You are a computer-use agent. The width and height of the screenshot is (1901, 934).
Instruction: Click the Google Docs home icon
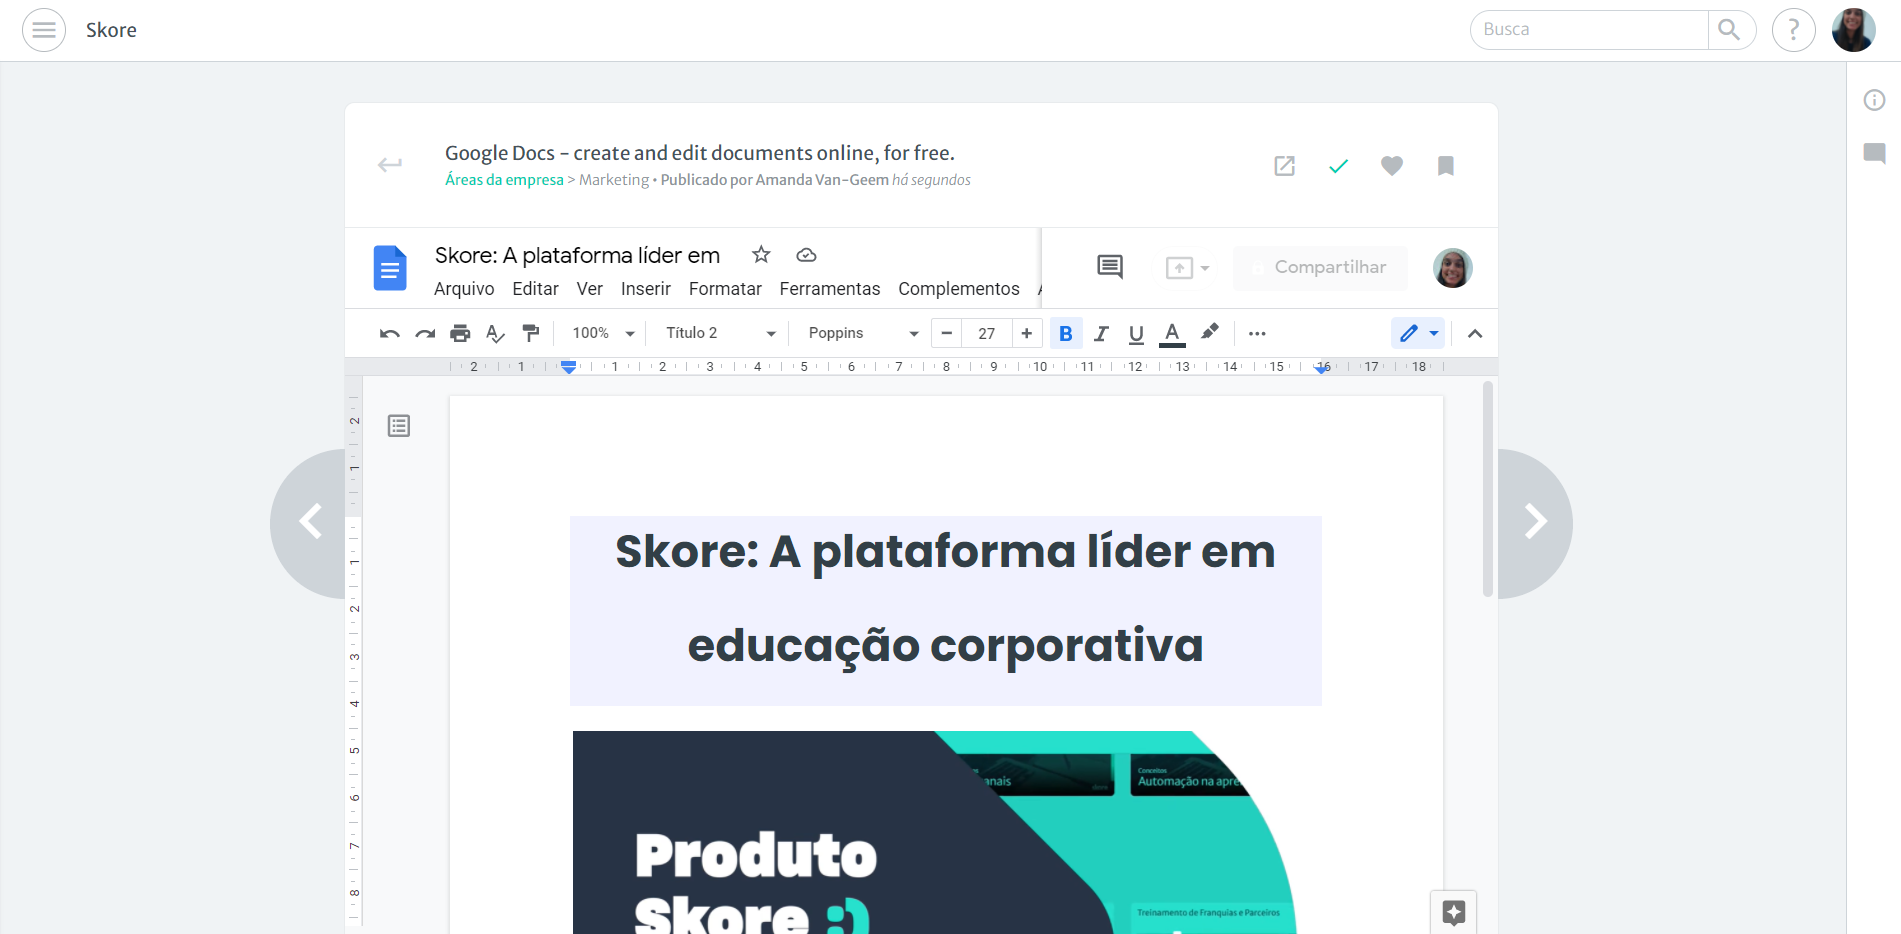(390, 268)
